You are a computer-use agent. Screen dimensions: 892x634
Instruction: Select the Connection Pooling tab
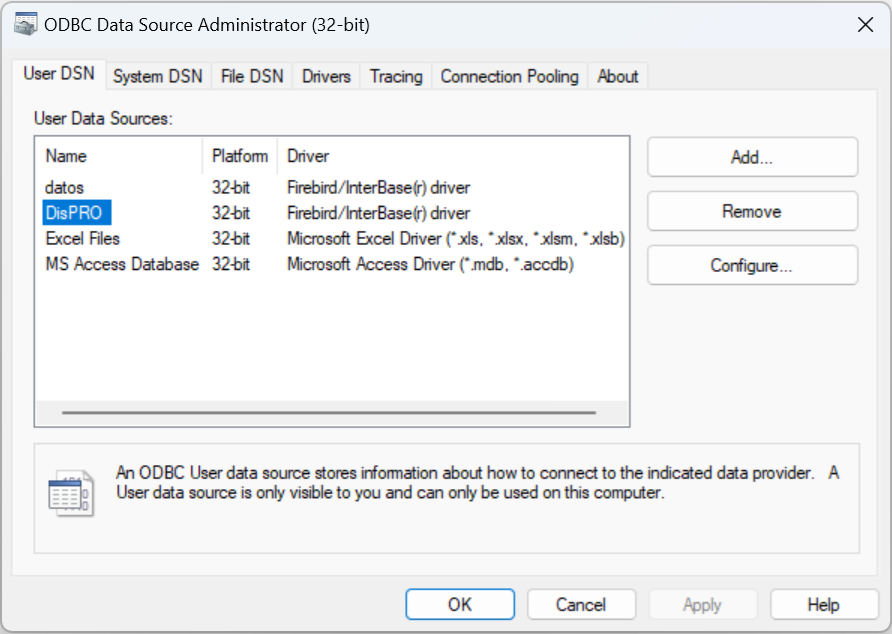pyautogui.click(x=509, y=76)
